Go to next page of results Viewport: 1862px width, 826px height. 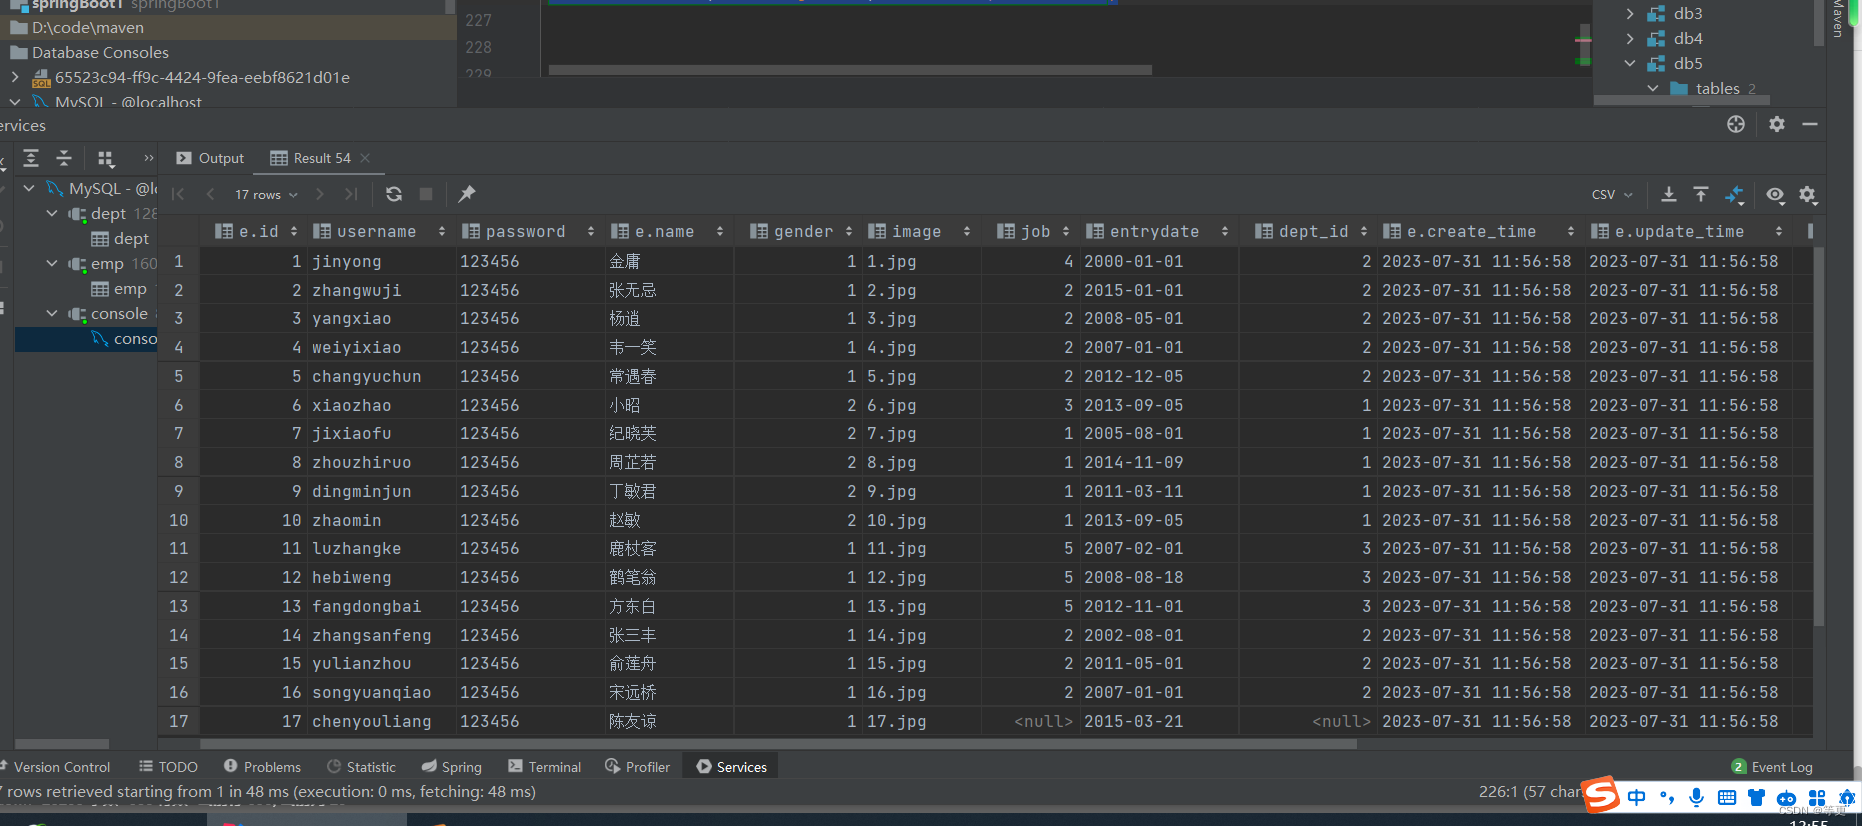[320, 194]
